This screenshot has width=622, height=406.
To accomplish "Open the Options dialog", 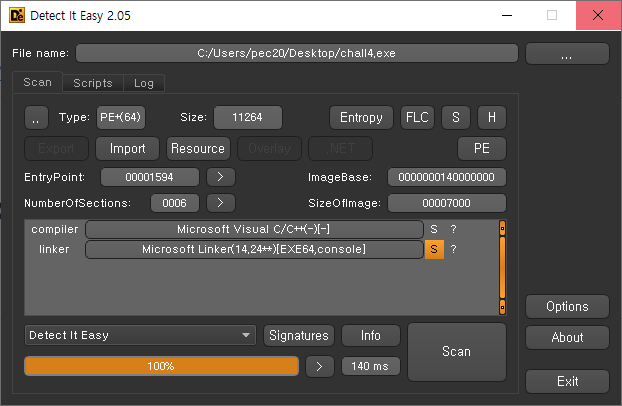I will (567, 306).
